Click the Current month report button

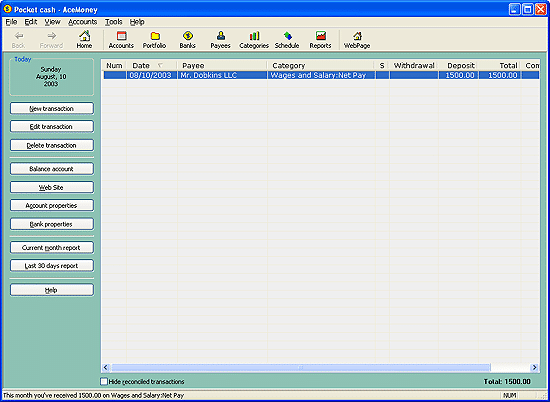click(52, 247)
